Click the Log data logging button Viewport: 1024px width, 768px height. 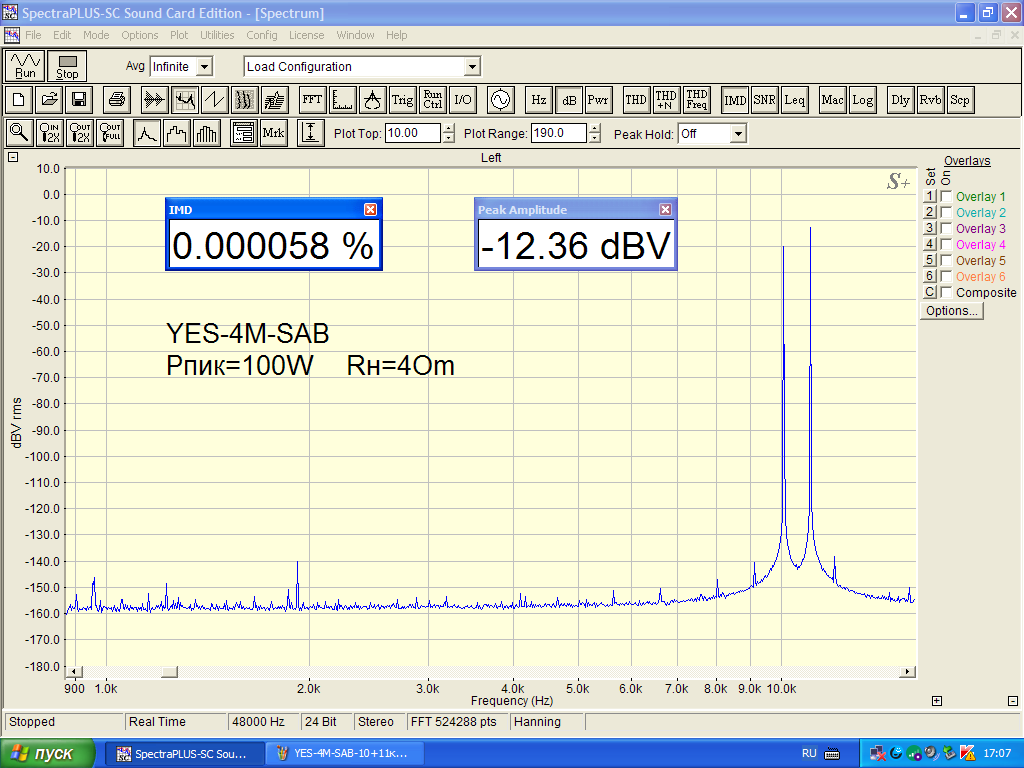(x=862, y=100)
